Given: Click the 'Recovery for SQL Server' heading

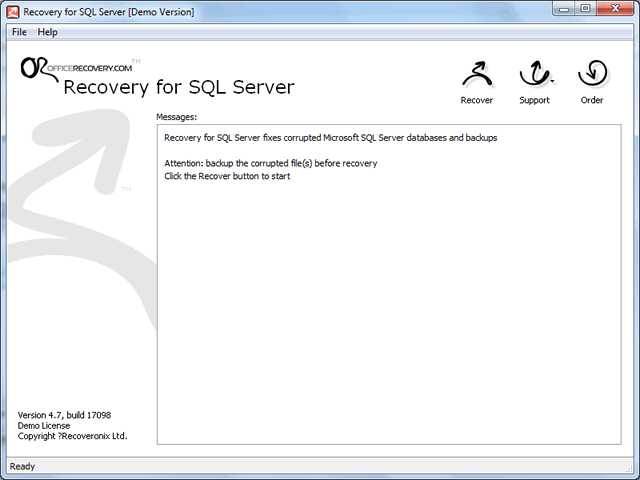Looking at the screenshot, I should (179, 87).
